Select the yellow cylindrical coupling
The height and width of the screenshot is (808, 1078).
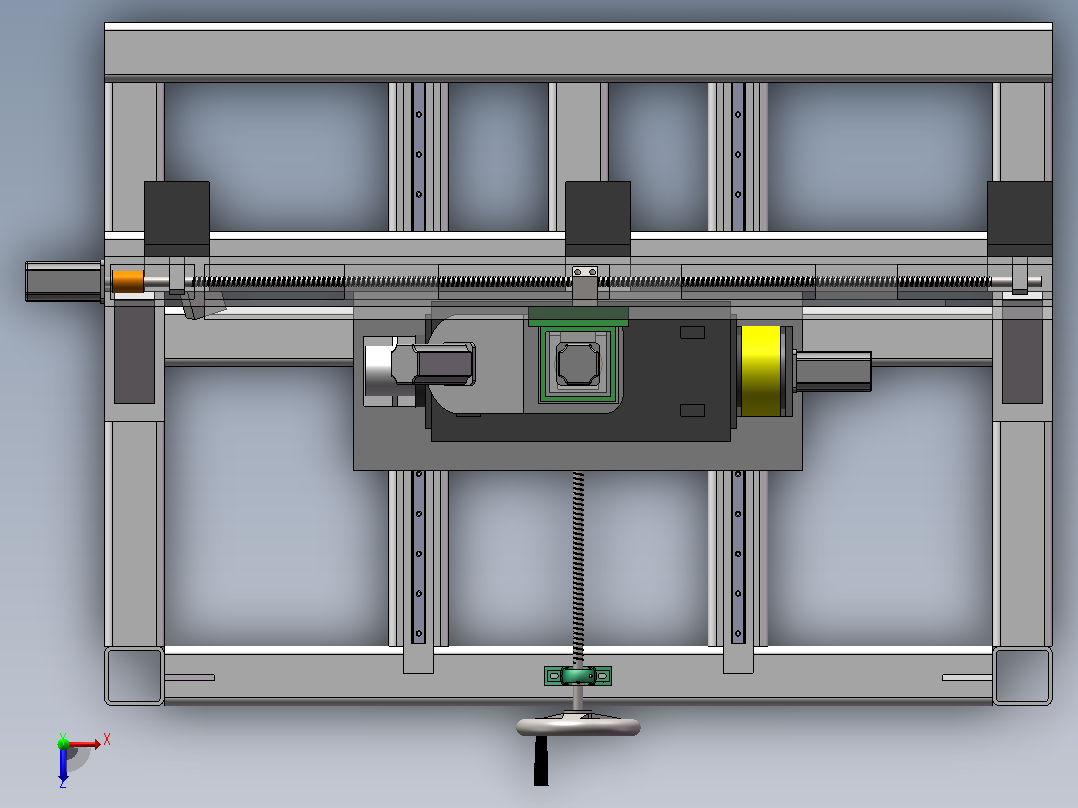tap(761, 371)
